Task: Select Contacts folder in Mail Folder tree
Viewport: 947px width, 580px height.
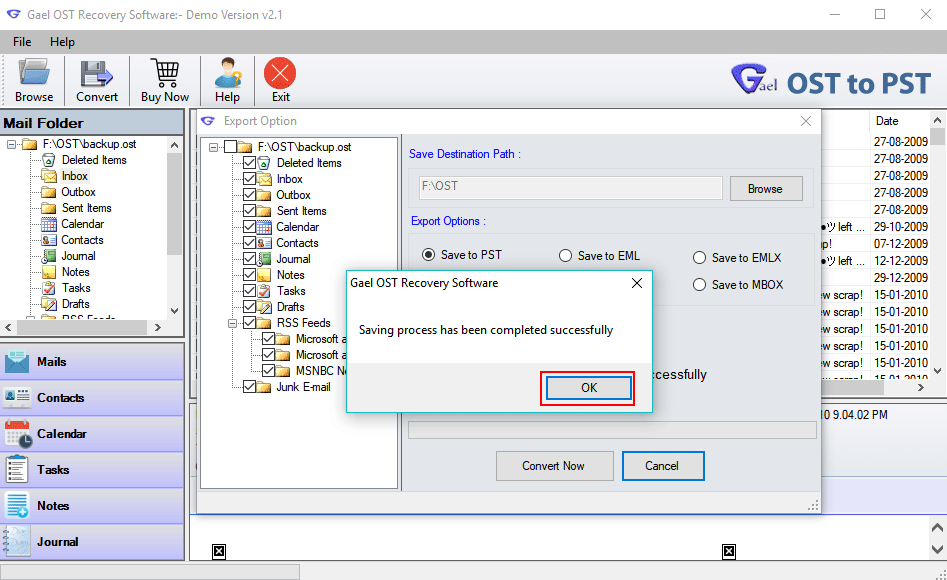Action: [82, 240]
